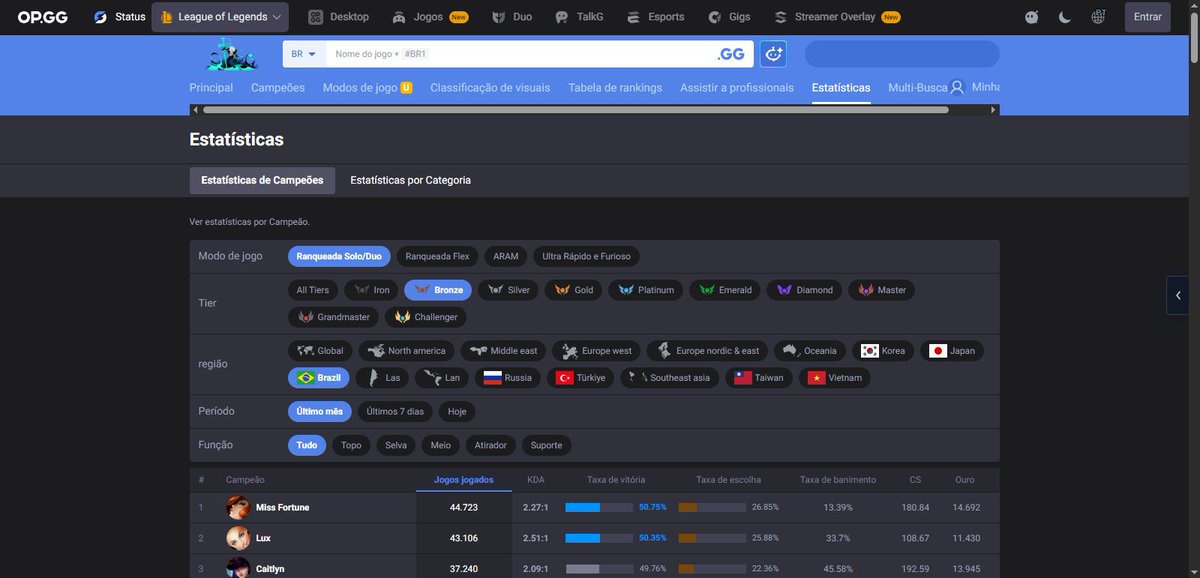Screen dimensions: 1200x578
Task: Choose the Silver tier
Action: click(x=508, y=290)
